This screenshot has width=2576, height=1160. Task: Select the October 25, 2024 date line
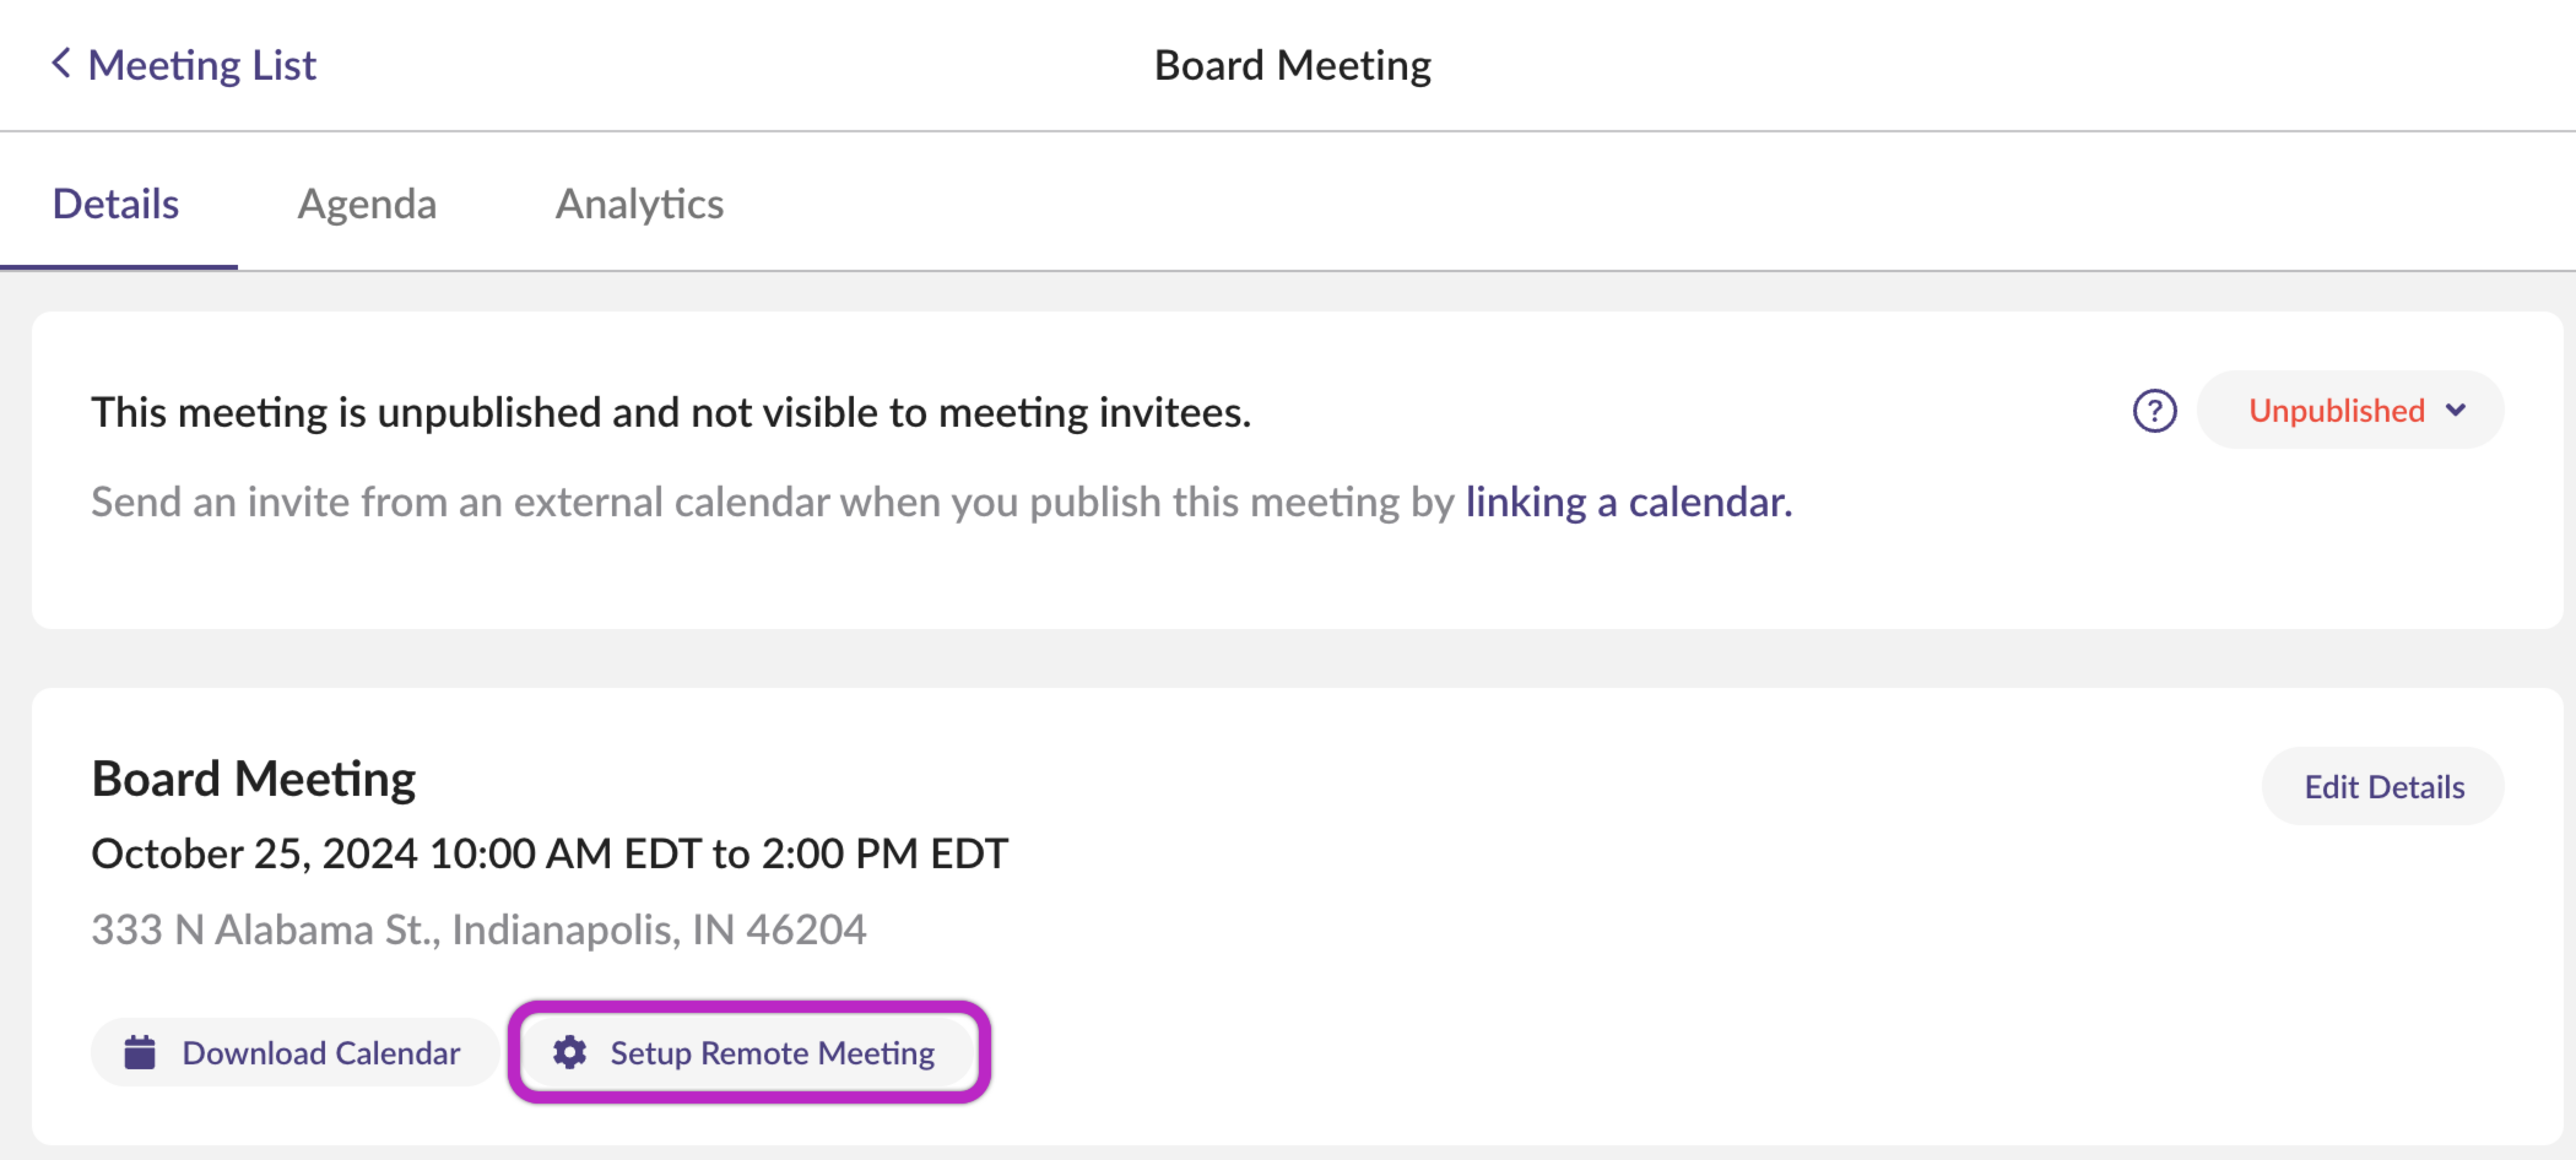pos(550,853)
